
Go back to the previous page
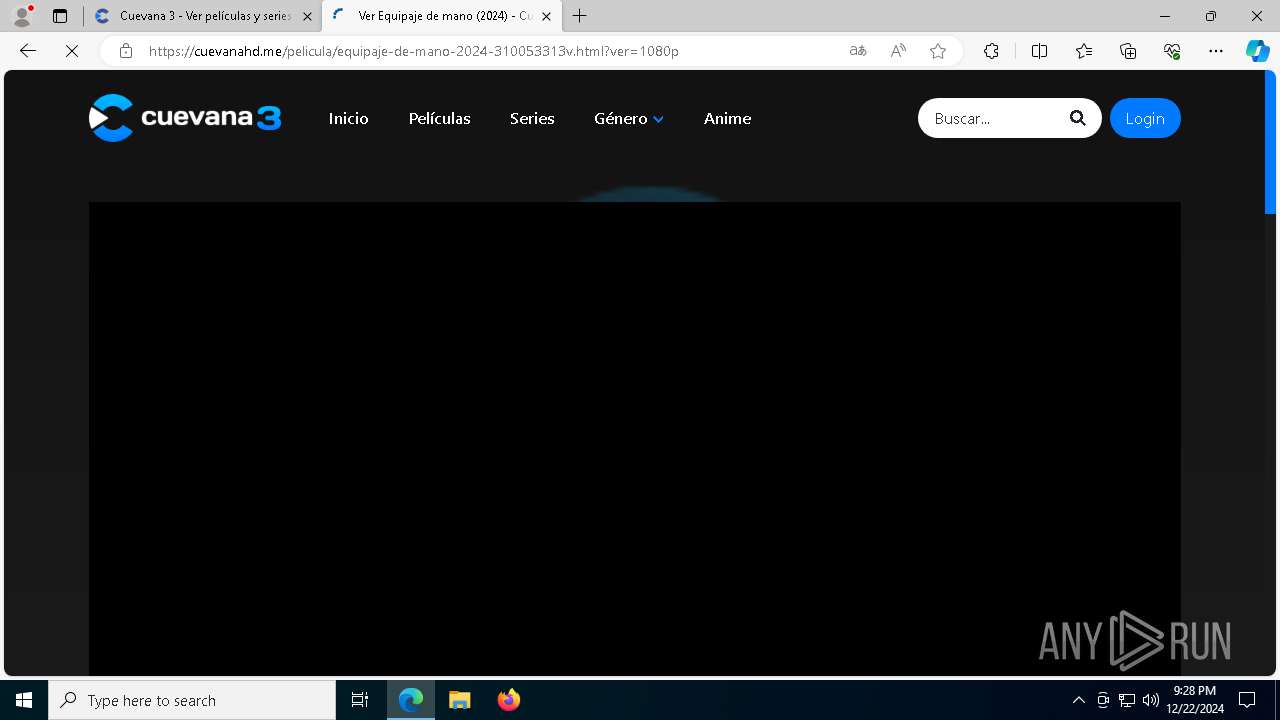click(x=28, y=51)
